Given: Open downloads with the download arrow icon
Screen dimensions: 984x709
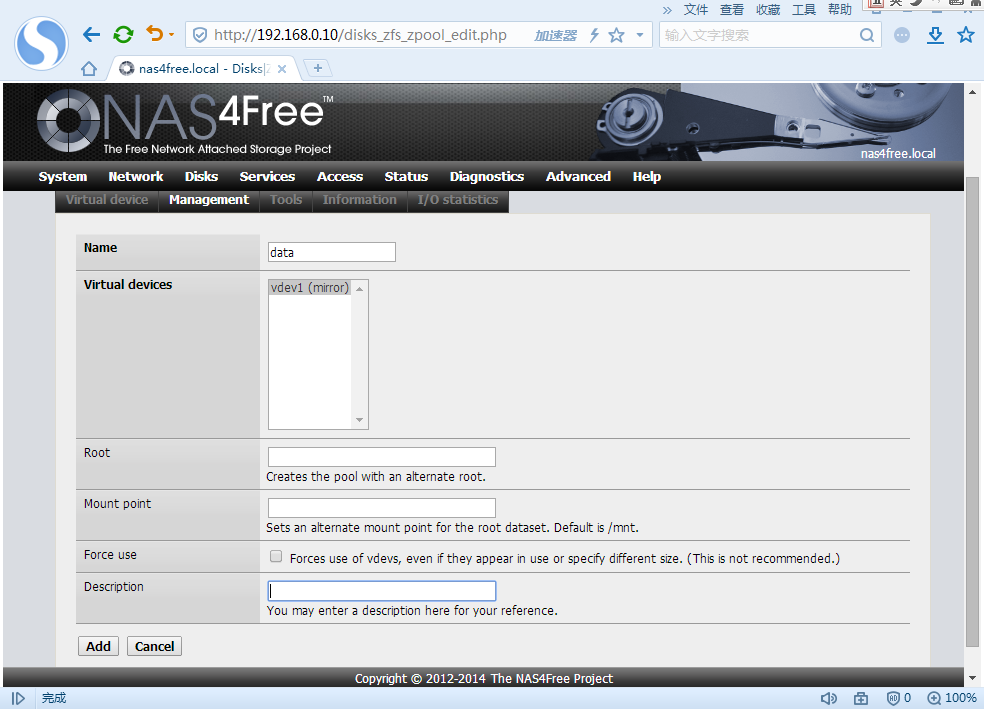Looking at the screenshot, I should (935, 35).
